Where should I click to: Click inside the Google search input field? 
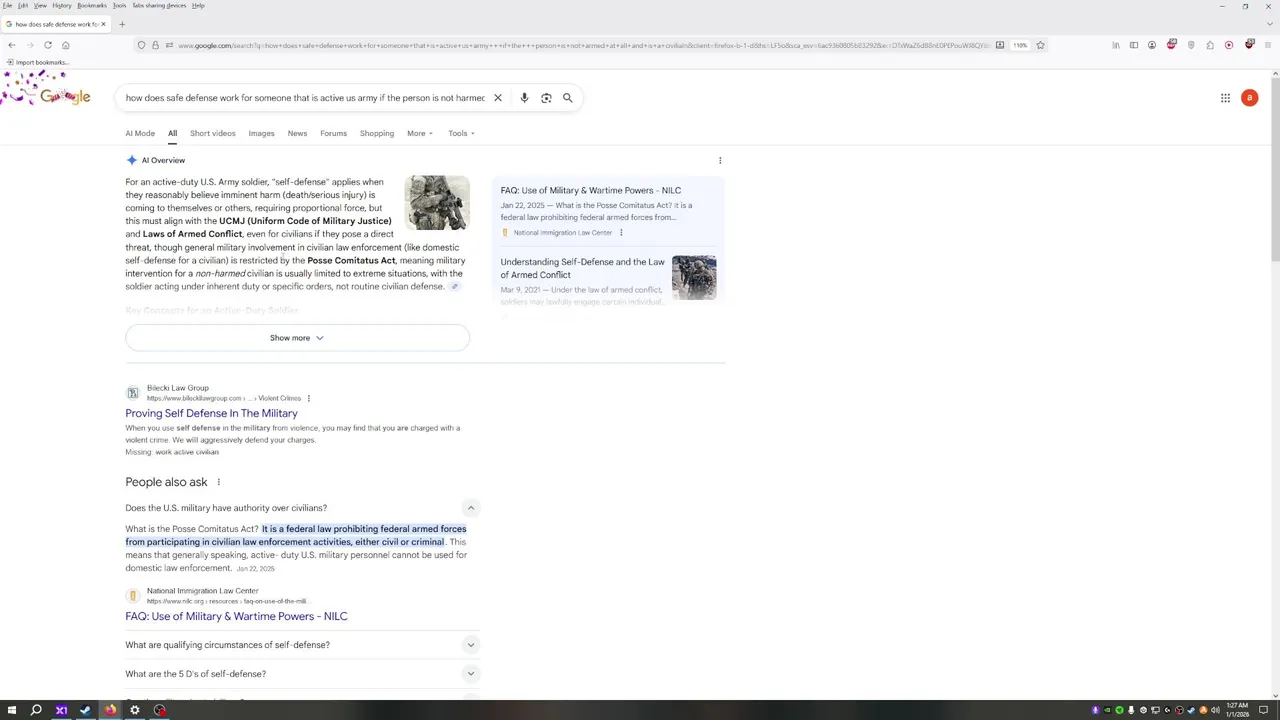(x=305, y=98)
